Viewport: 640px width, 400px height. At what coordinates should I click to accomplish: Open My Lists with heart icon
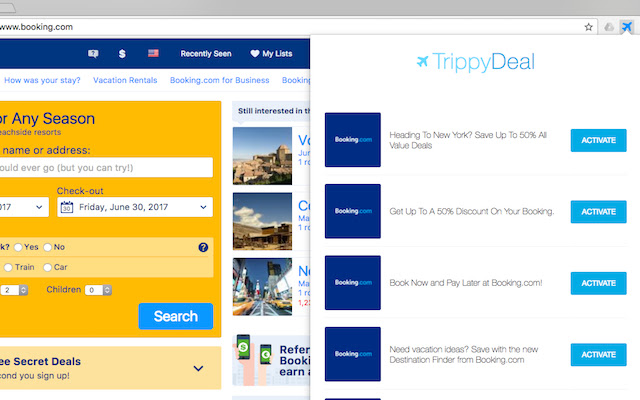[x=271, y=53]
